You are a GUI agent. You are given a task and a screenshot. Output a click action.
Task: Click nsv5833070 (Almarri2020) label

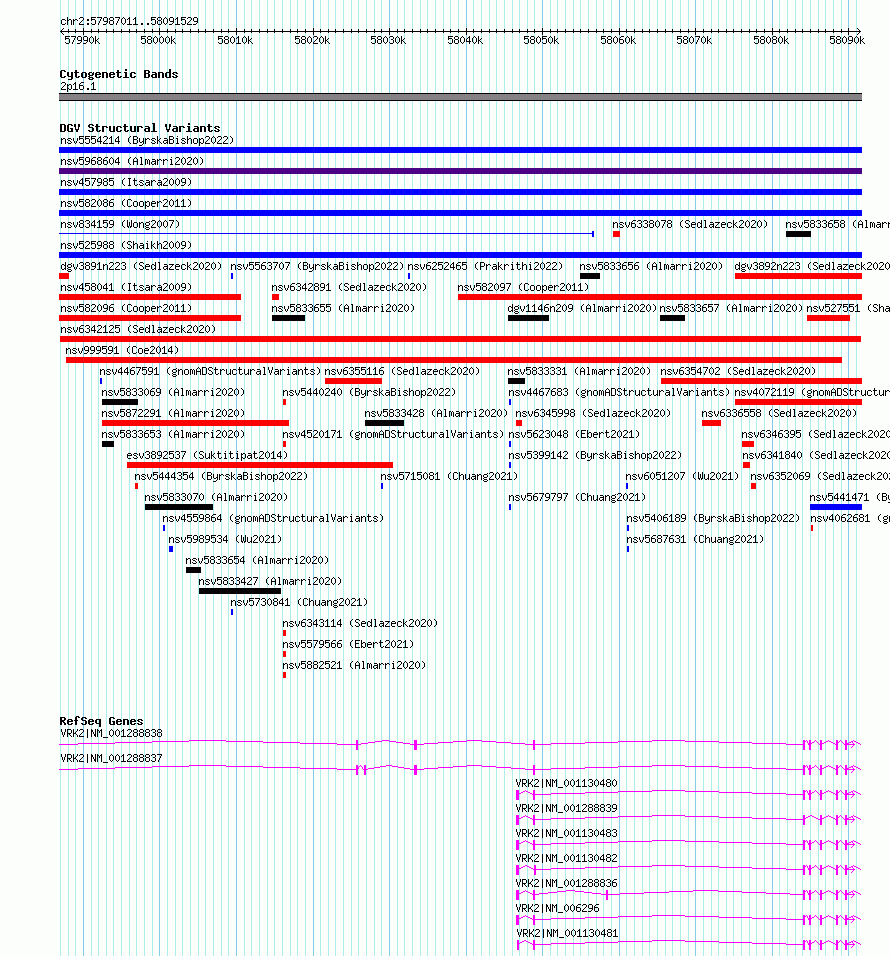(216, 498)
